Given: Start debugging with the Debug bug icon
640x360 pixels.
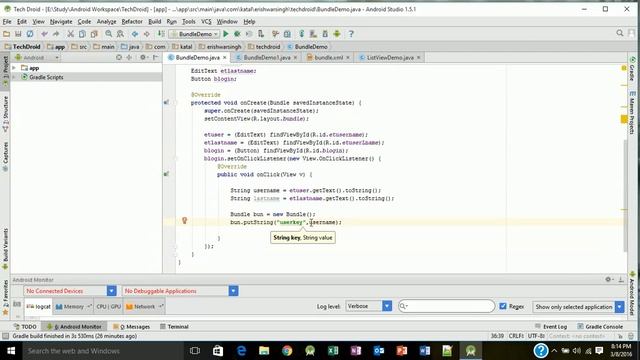Looking at the screenshot, I should pos(237,34).
